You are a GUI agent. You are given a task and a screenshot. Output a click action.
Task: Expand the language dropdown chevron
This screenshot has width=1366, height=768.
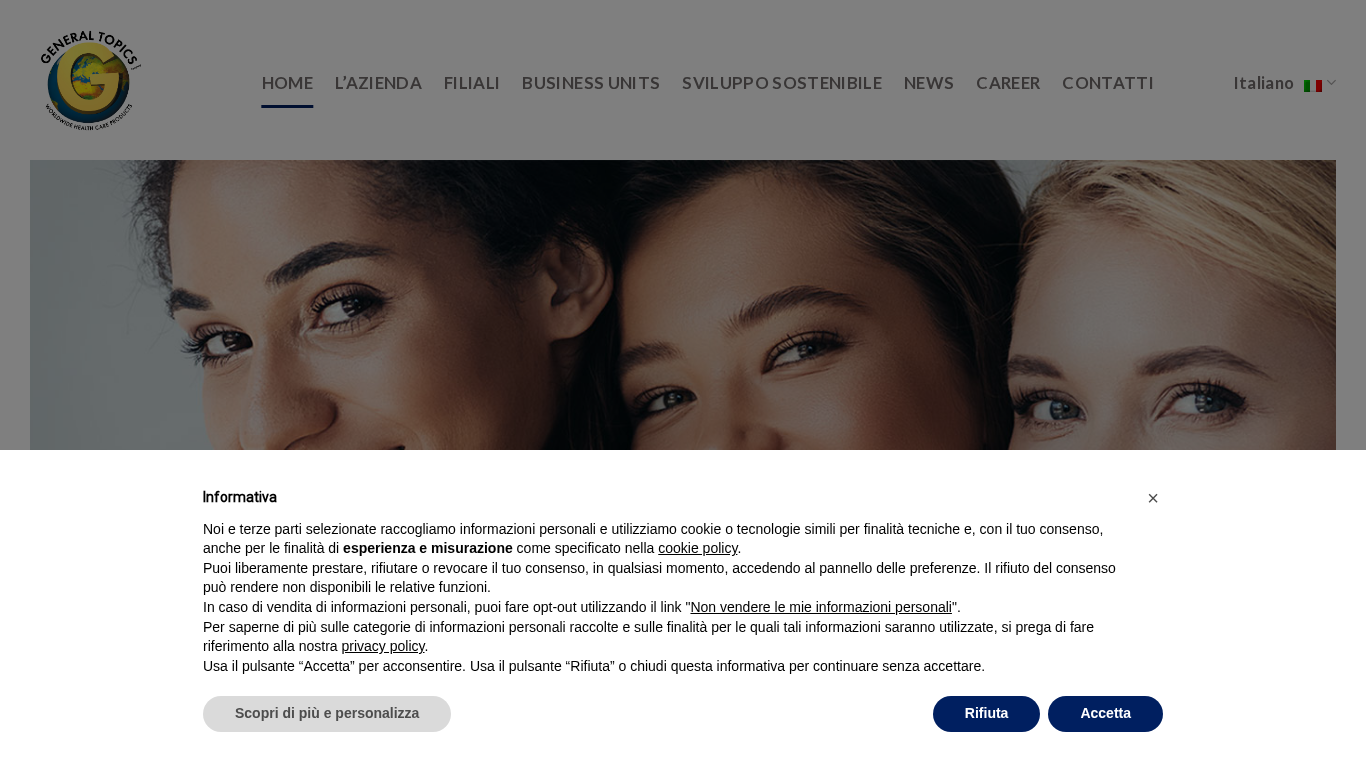point(1331,83)
